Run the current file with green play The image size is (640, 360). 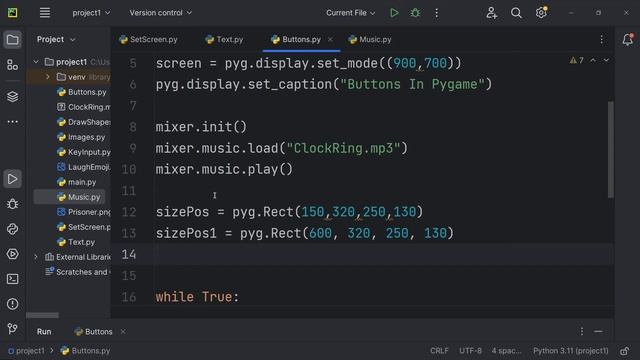click(394, 13)
